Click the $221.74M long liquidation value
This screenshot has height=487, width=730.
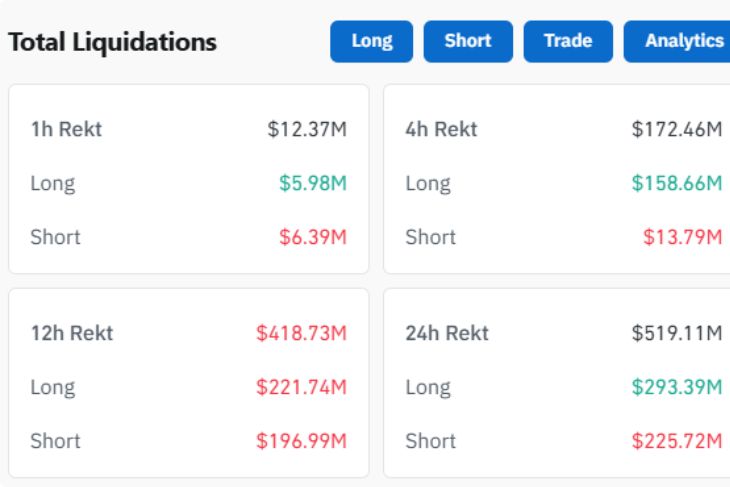coord(302,387)
